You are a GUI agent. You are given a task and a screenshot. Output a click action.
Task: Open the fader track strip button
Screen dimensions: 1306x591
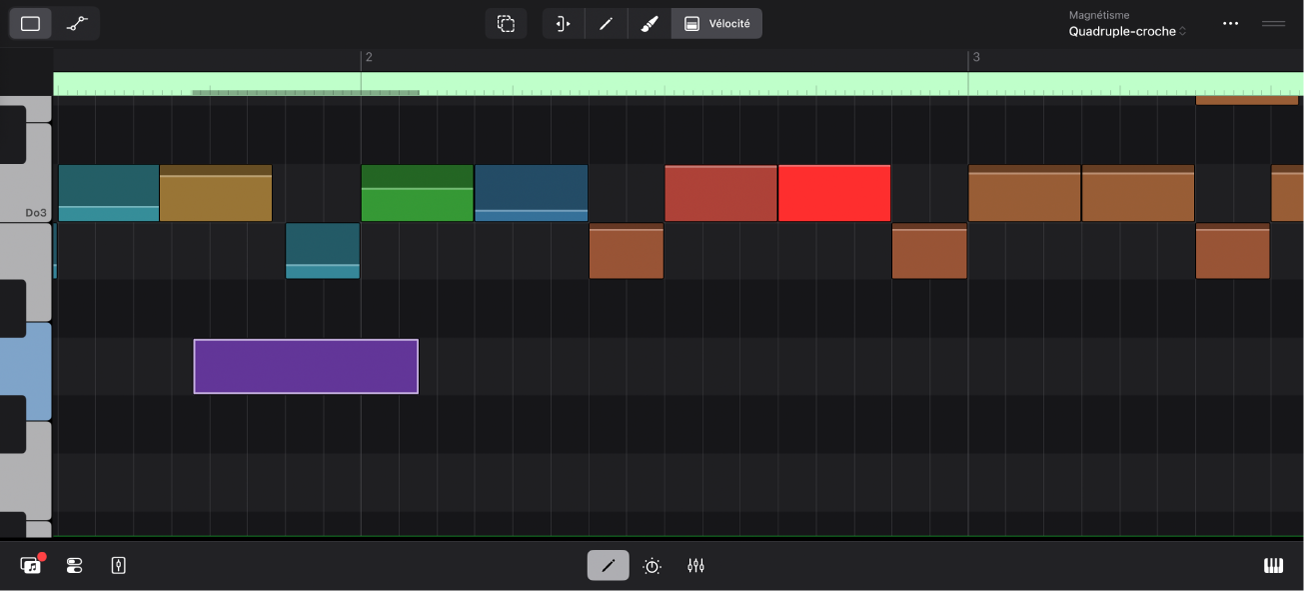(x=119, y=566)
